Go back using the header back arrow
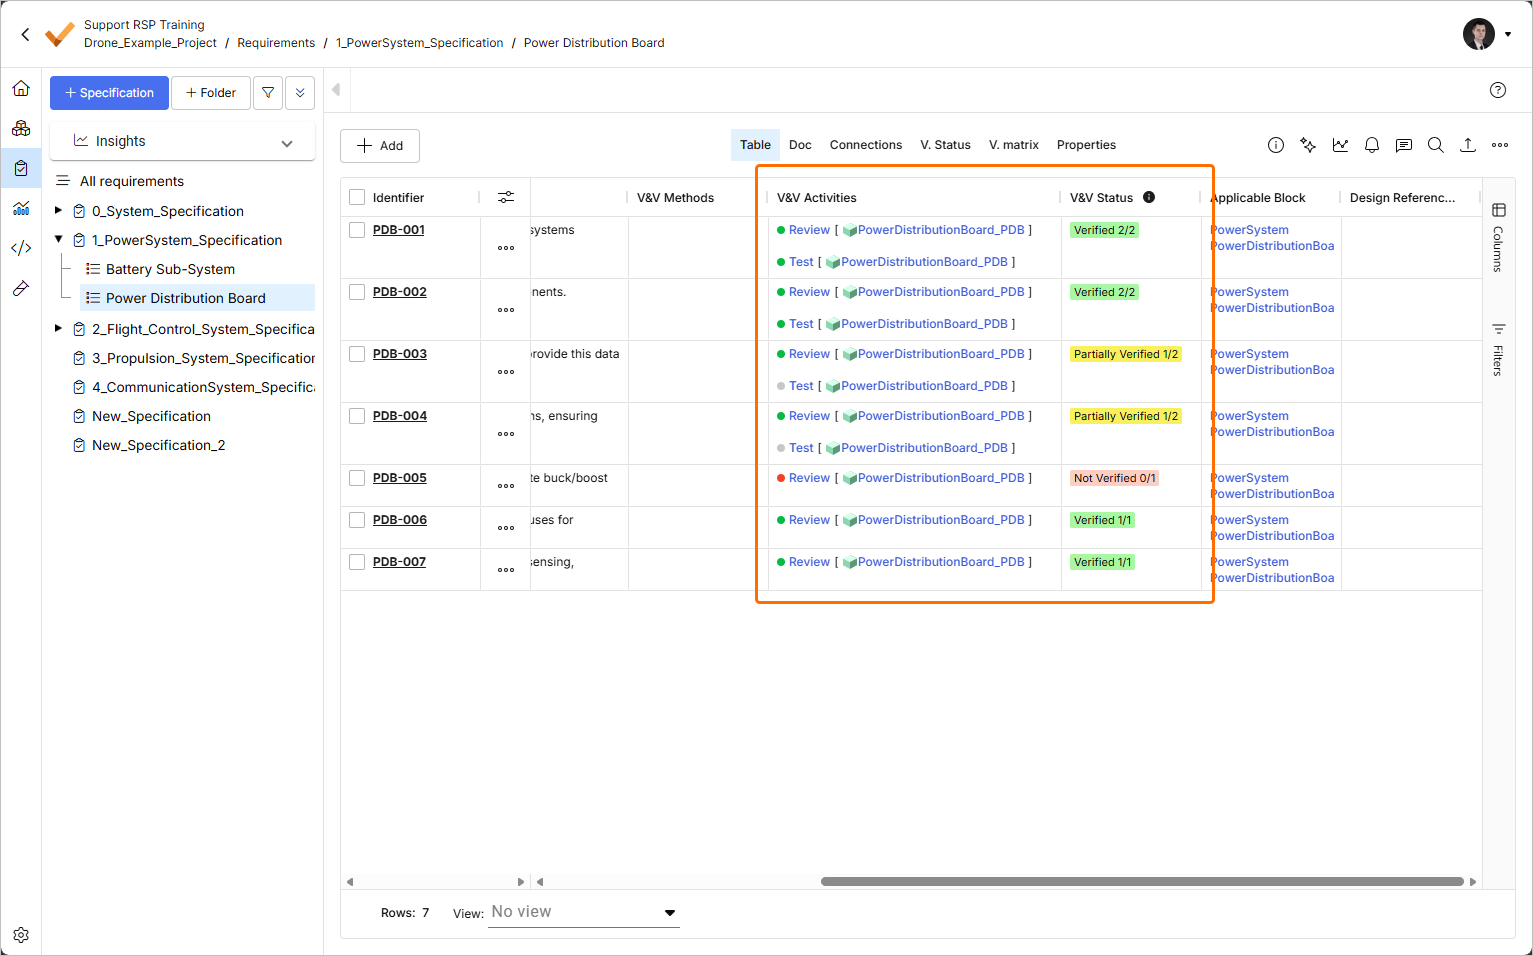The height and width of the screenshot is (956, 1533). point(25,34)
